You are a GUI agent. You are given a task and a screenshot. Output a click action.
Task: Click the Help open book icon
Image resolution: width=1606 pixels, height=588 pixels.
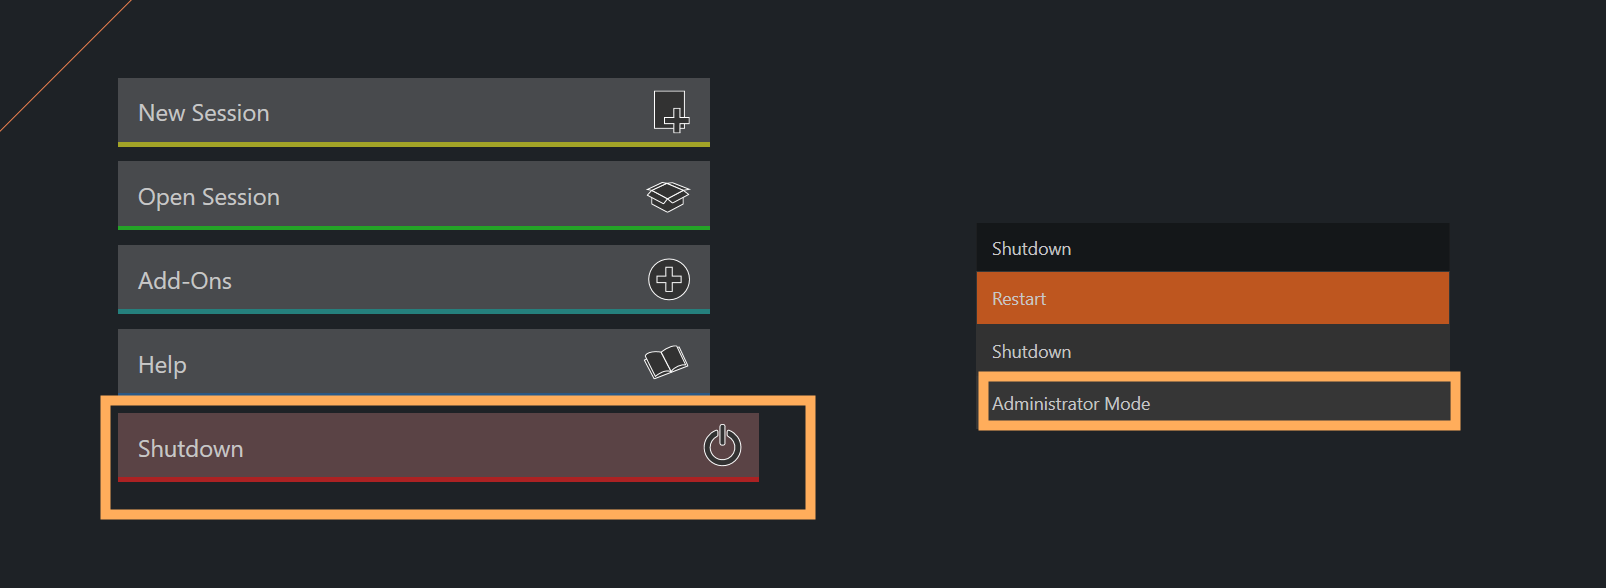coord(666,362)
